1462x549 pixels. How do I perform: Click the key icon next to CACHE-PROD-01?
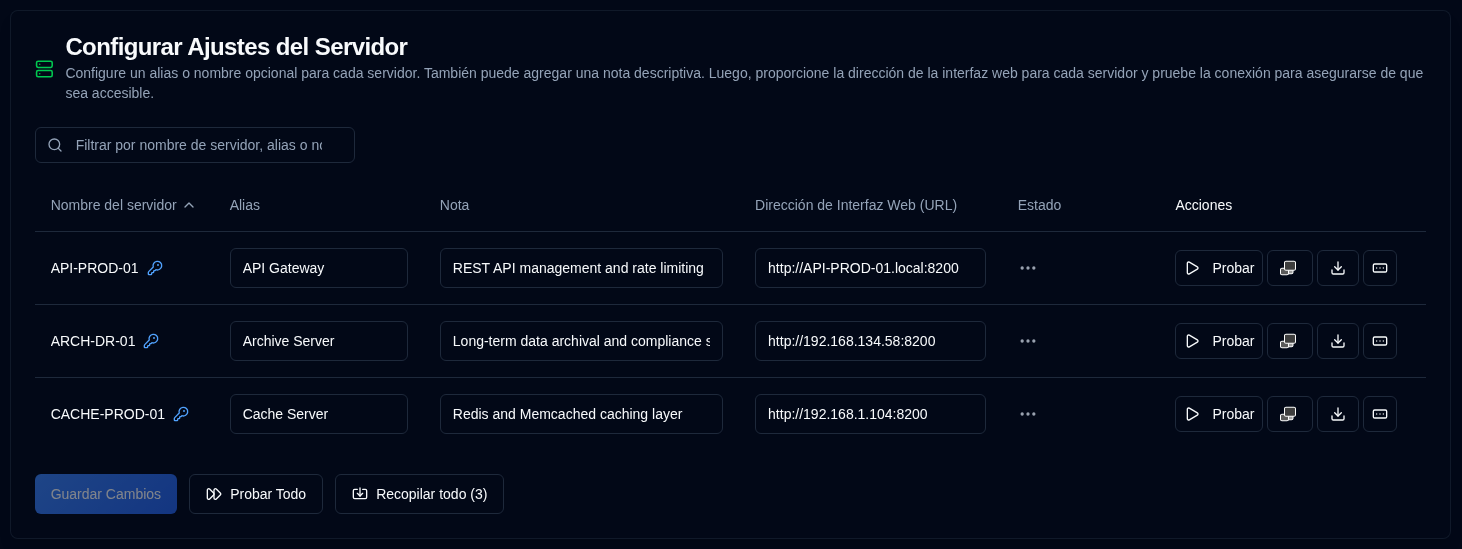point(181,414)
